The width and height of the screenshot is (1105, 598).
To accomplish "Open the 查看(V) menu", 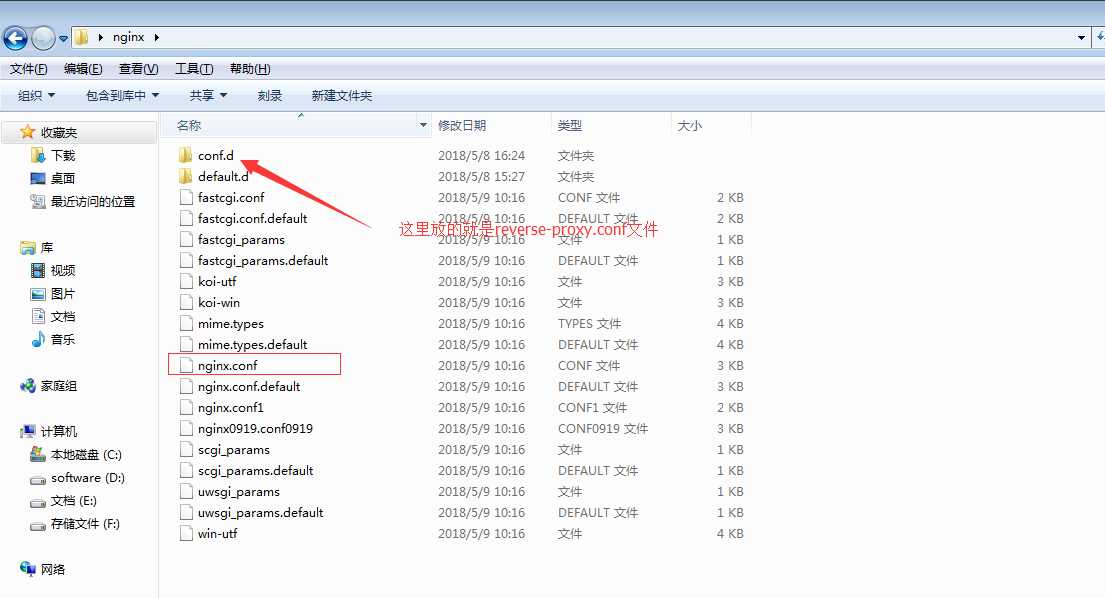I will click(x=138, y=68).
